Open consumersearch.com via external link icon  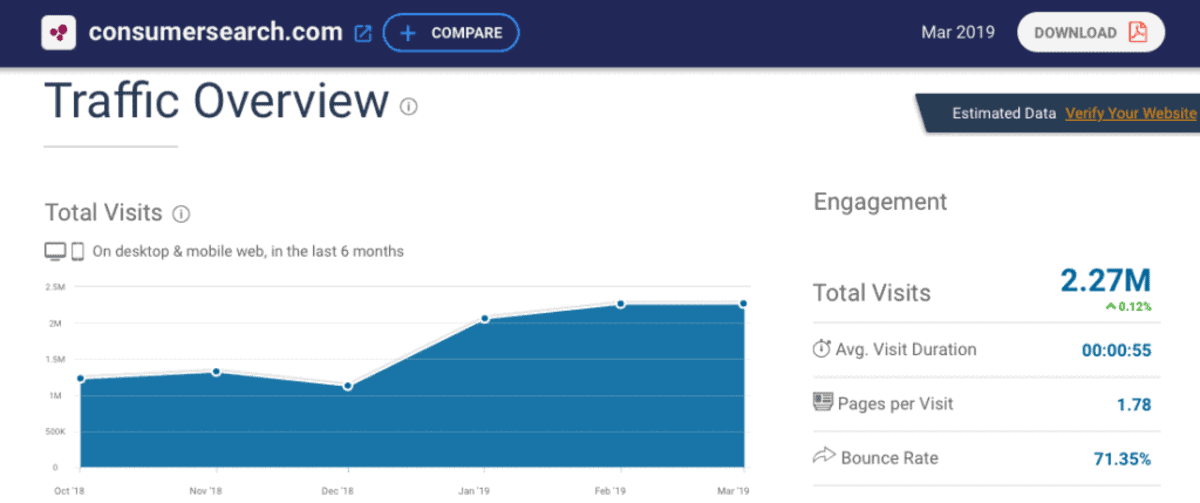[x=363, y=33]
